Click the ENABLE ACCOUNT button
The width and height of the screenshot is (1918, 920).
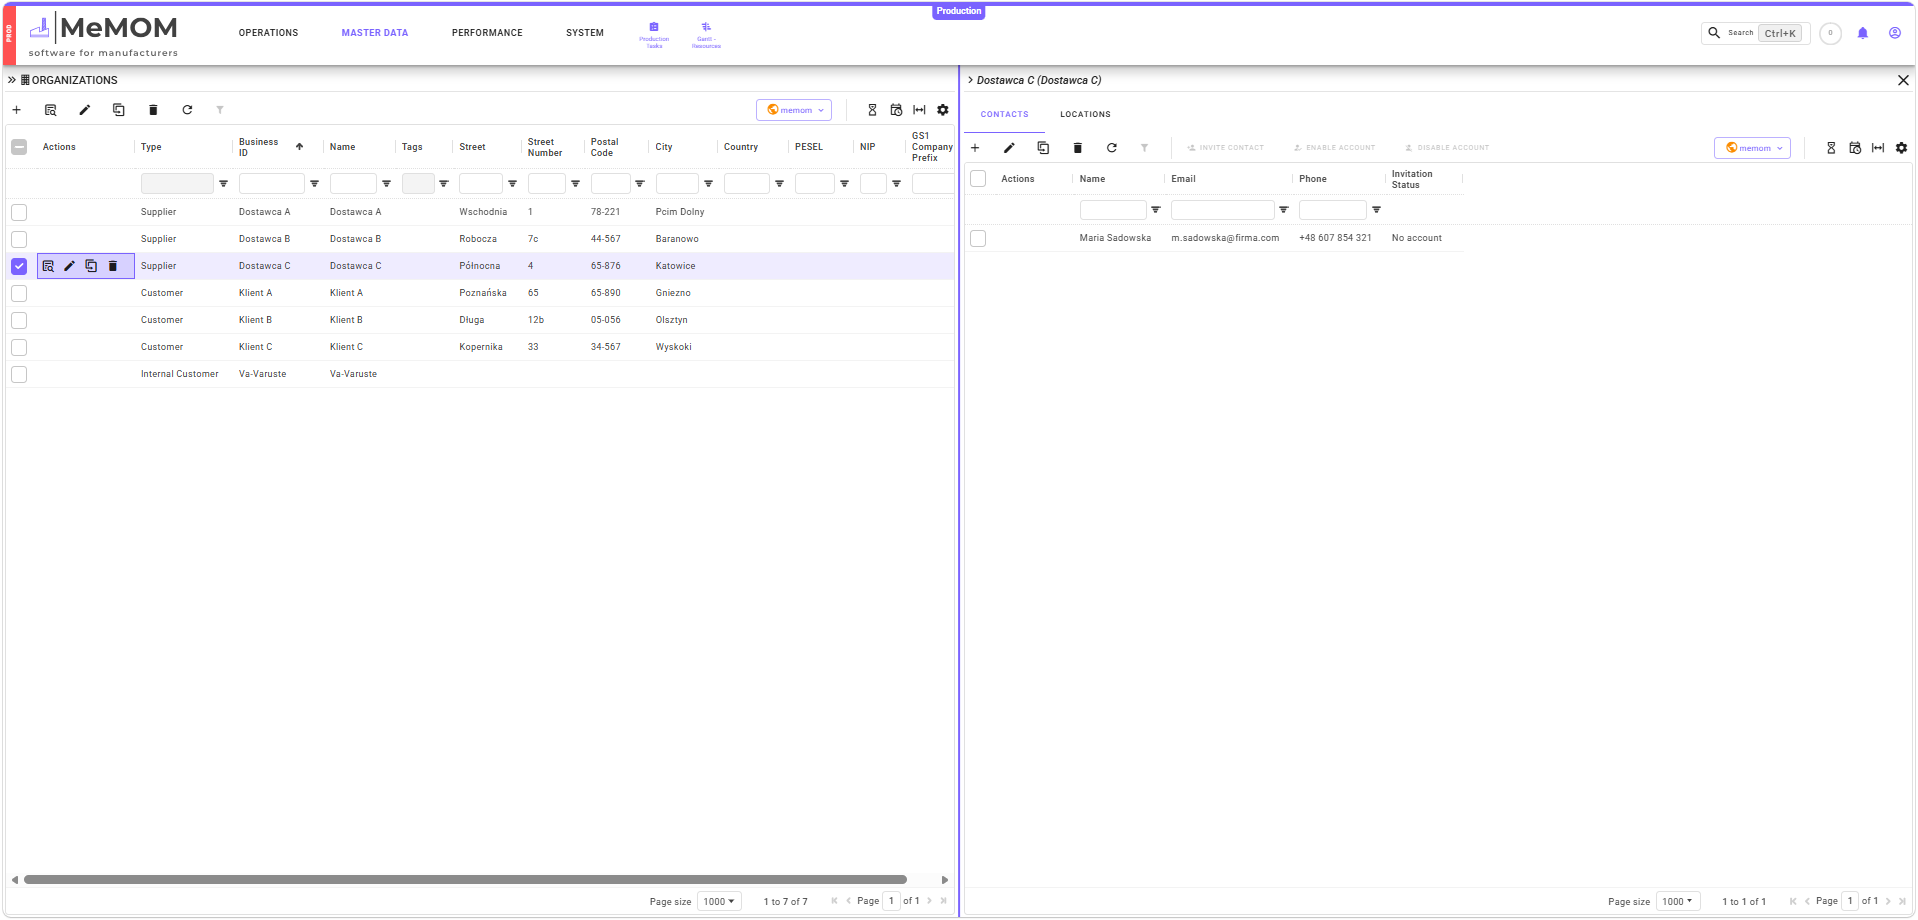[x=1334, y=148]
